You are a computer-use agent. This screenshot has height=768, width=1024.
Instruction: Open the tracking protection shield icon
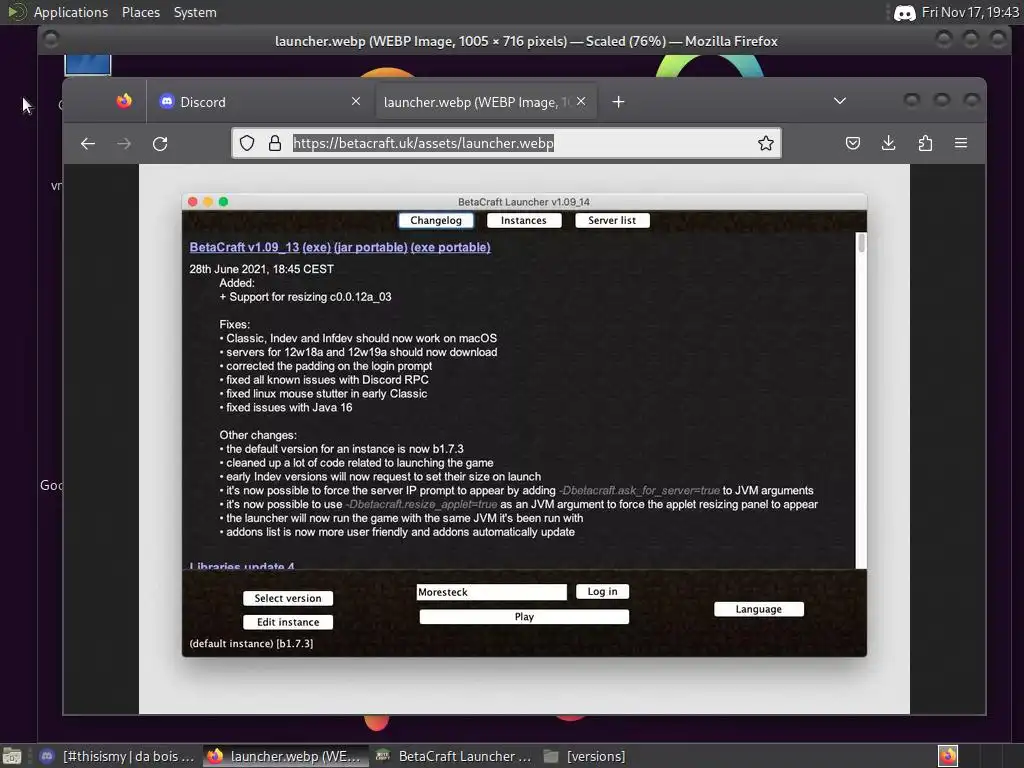click(x=247, y=143)
